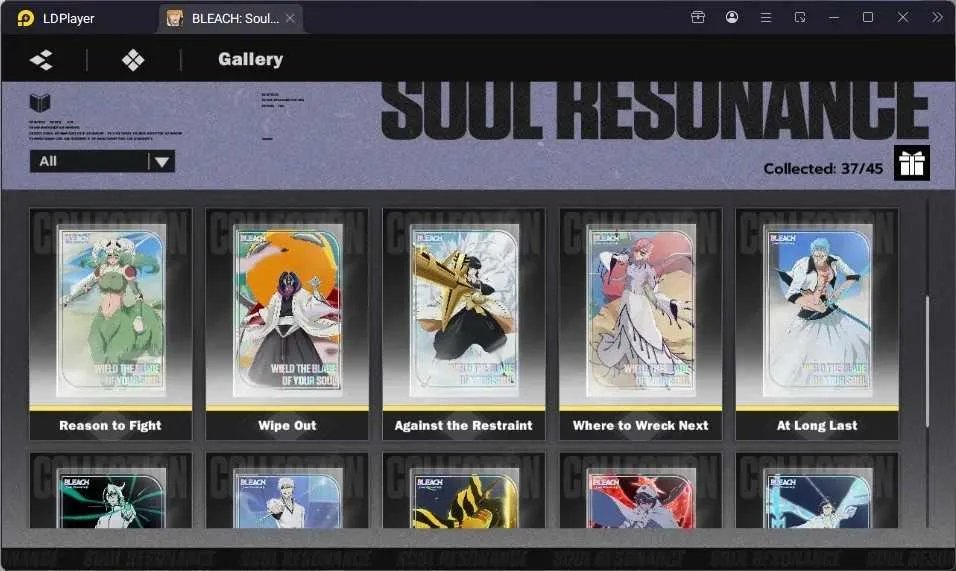Click the LDPlayer logo icon
The height and width of the screenshot is (571, 956).
26,18
